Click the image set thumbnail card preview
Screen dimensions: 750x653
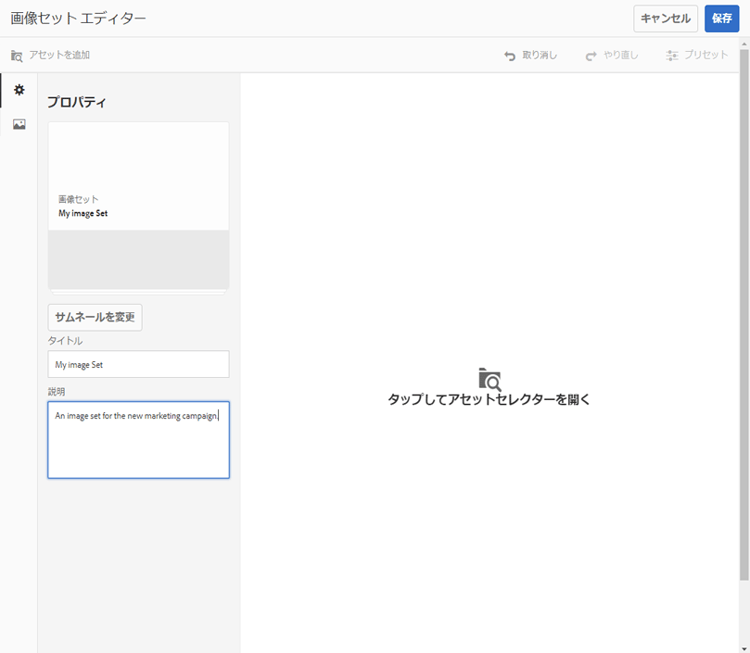[x=138, y=206]
